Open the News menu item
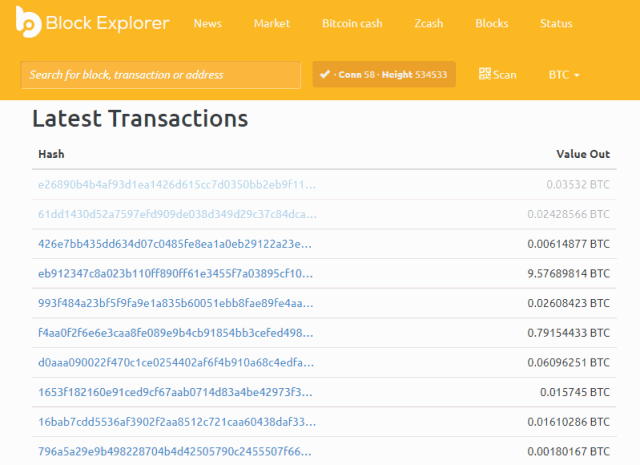 coord(207,23)
